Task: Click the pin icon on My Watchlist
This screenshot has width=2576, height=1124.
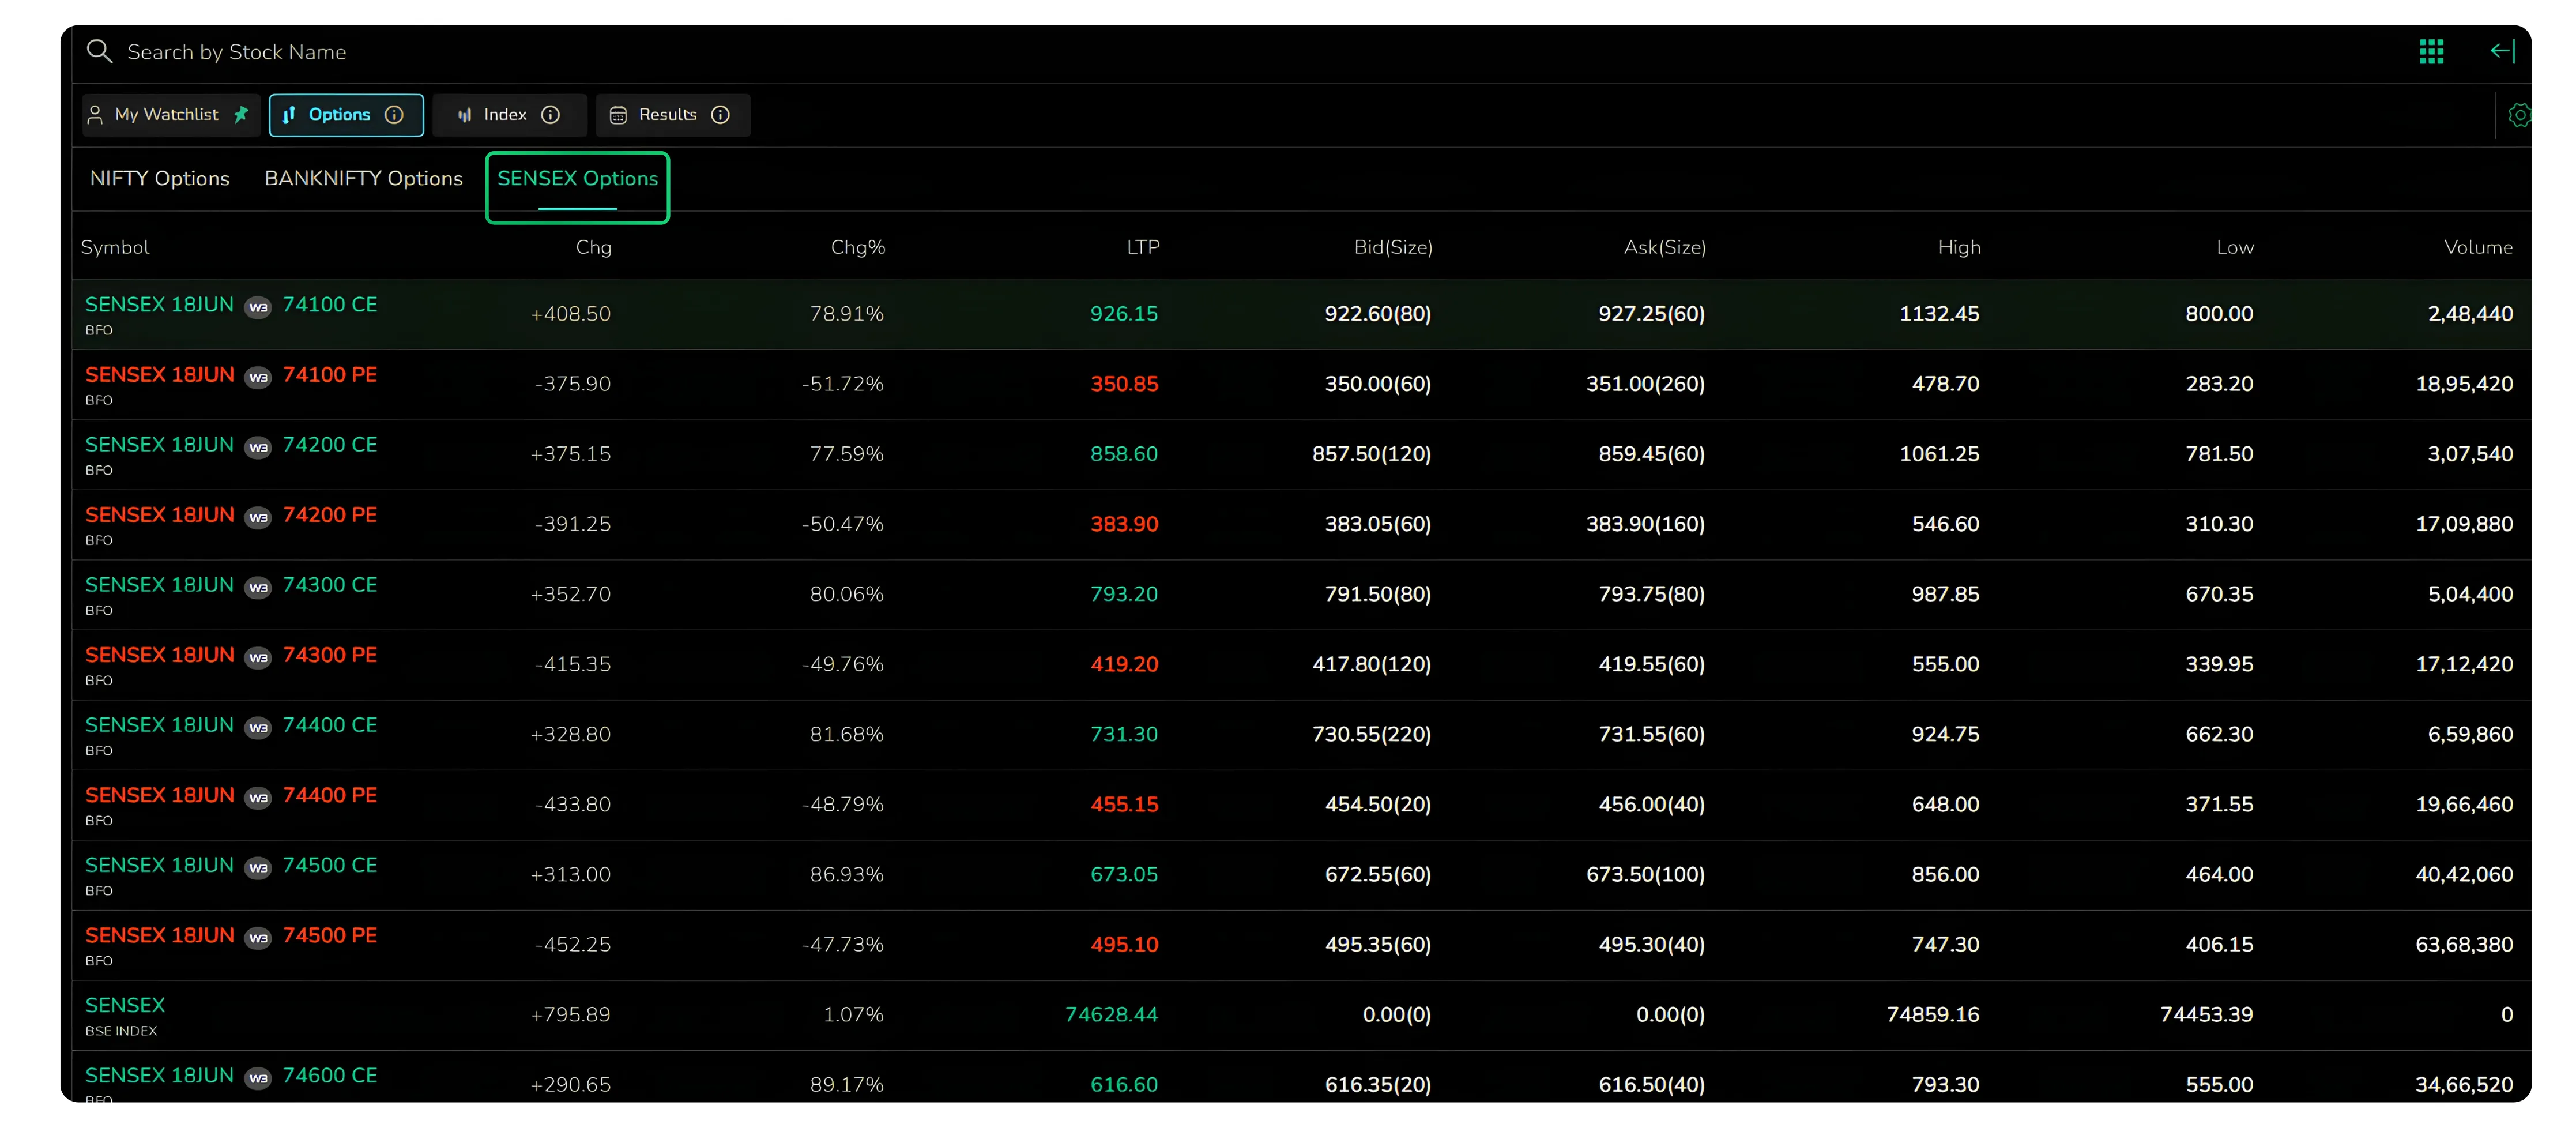Action: click(241, 114)
